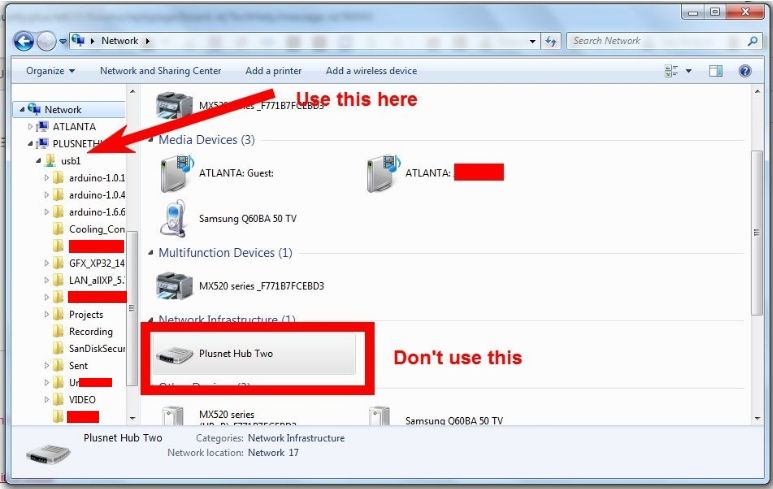Select the usb1 network share folder
Screen dimensions: 773x489
(x=70, y=160)
